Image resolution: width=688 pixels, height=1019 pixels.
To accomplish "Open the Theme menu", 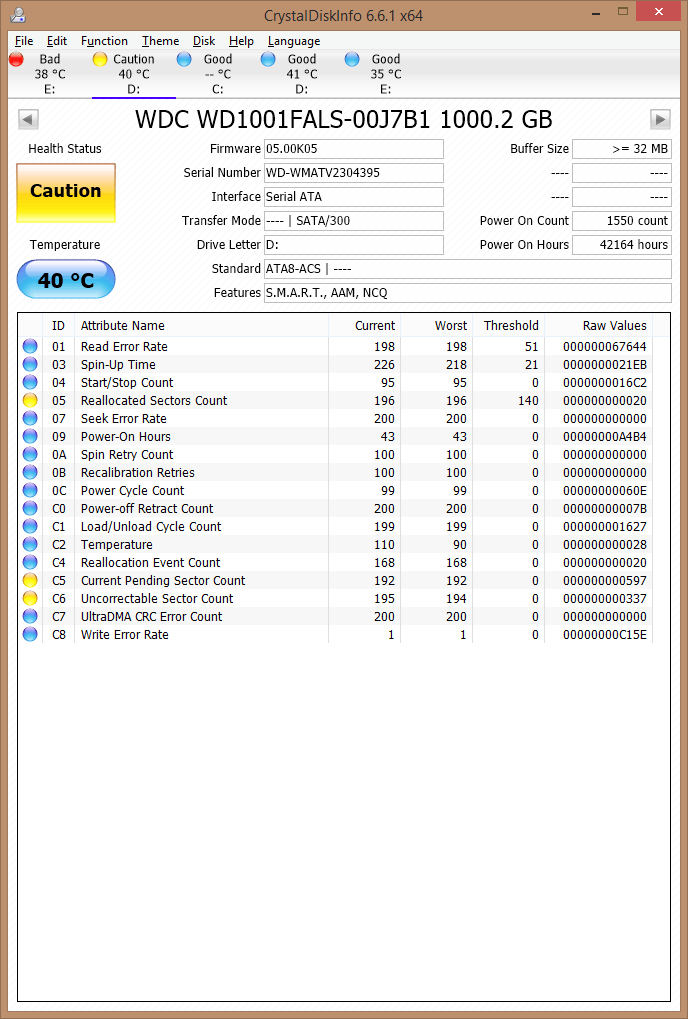I will tap(160, 41).
